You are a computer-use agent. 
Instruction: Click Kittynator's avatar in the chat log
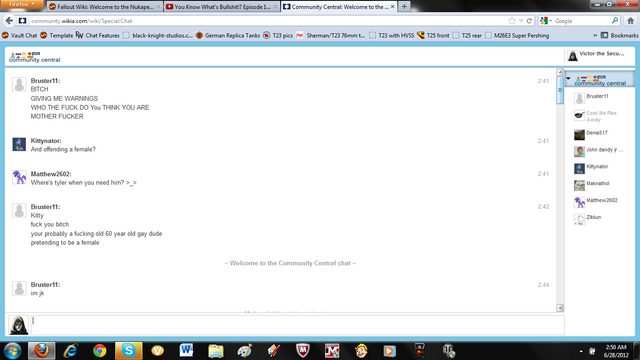(x=19, y=144)
